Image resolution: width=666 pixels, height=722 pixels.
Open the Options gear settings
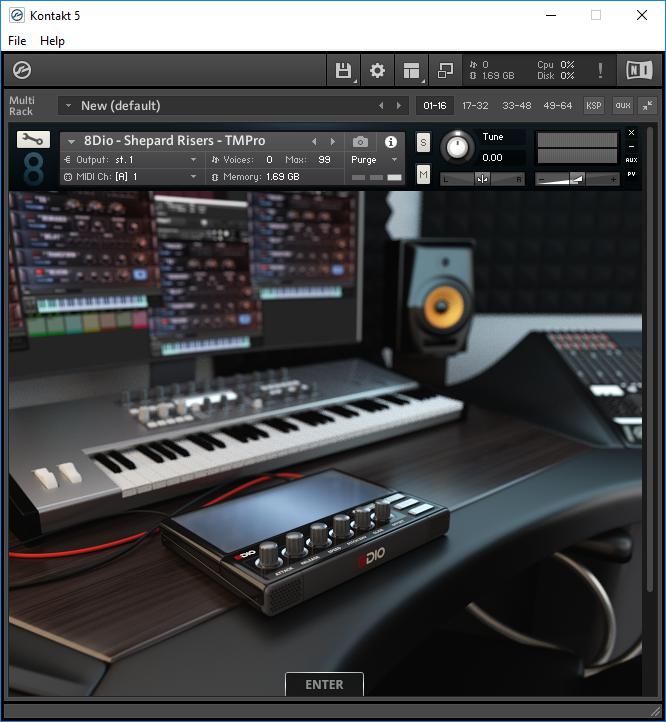377,70
